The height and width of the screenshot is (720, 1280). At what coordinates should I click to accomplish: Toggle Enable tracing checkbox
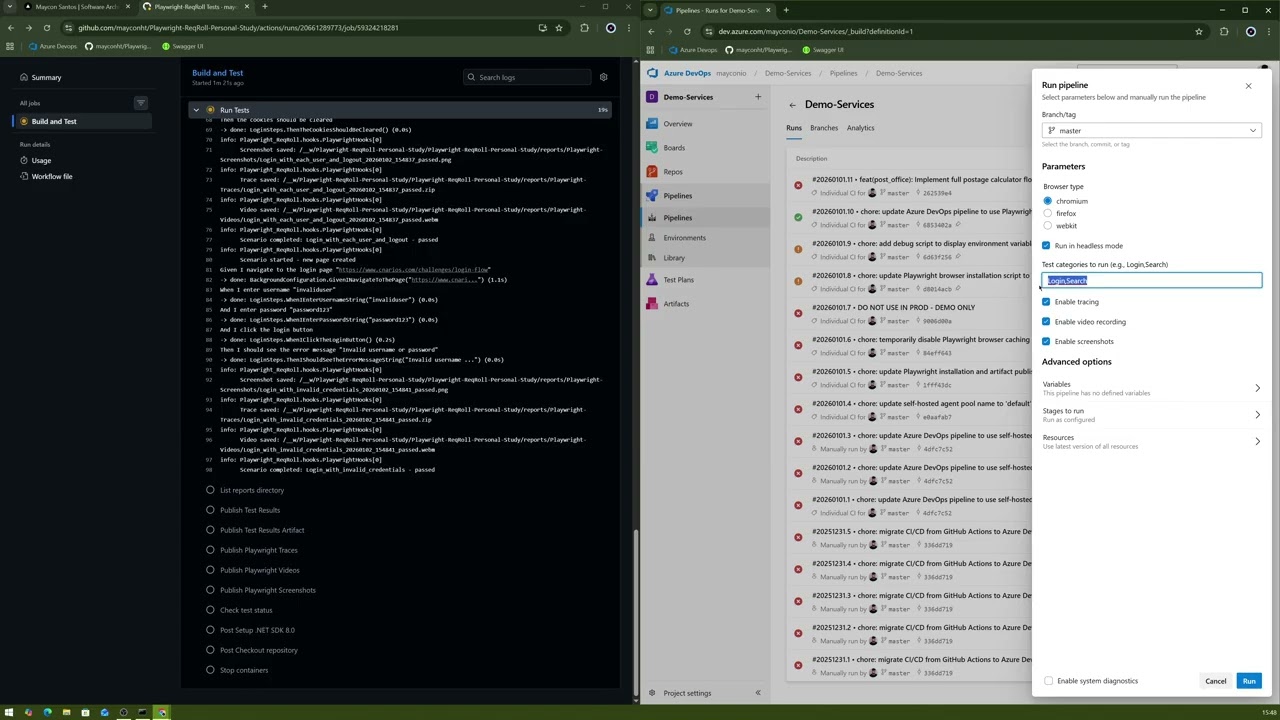coord(1046,301)
